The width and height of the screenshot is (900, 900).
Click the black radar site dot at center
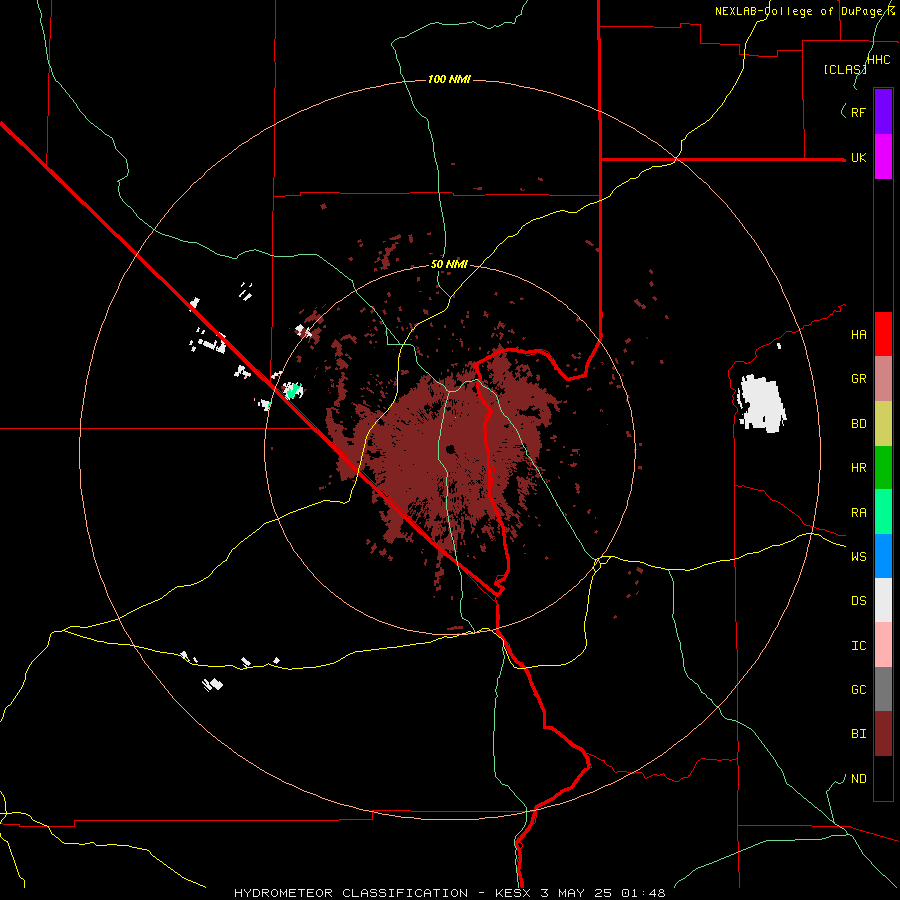click(x=451, y=449)
